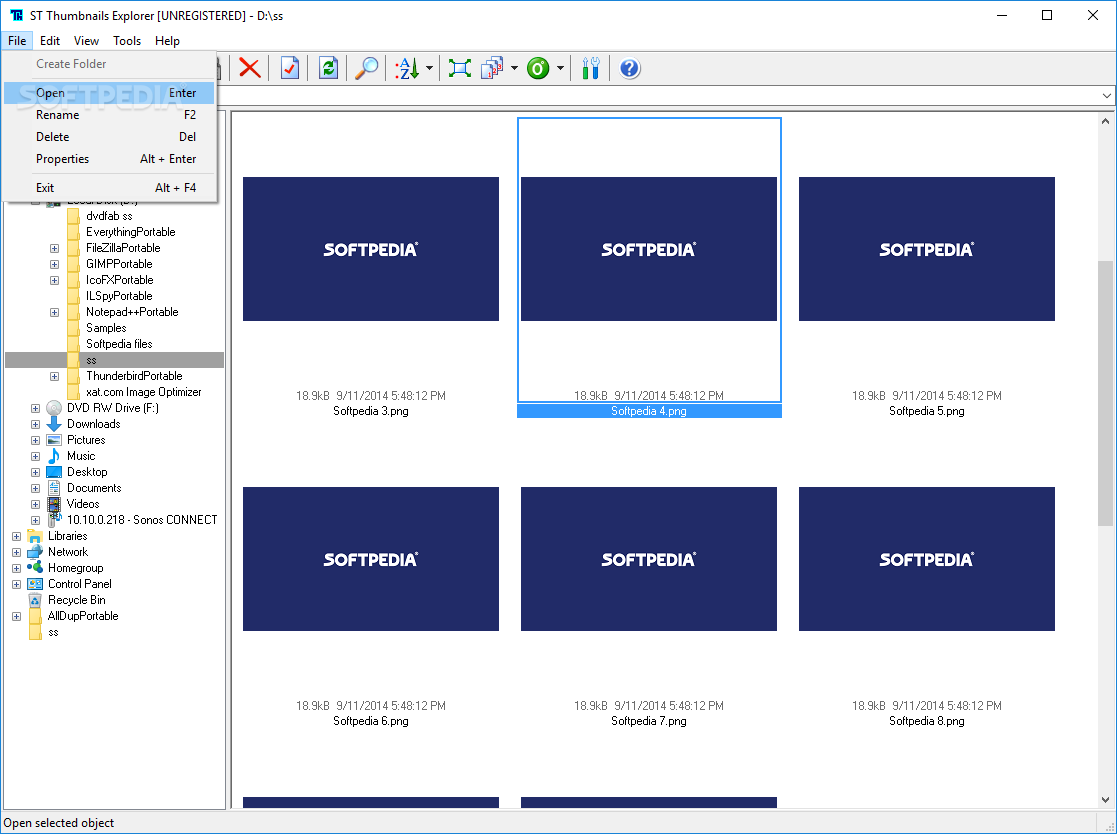1117x834 pixels.
Task: Select the ILSpyPortable folder
Action: (x=119, y=296)
